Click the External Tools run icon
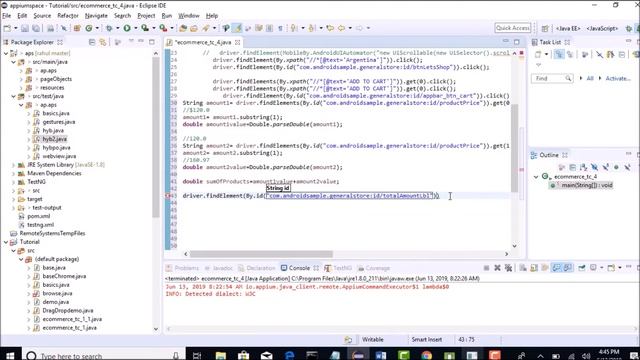The height and width of the screenshot is (360, 640). [x=163, y=28]
